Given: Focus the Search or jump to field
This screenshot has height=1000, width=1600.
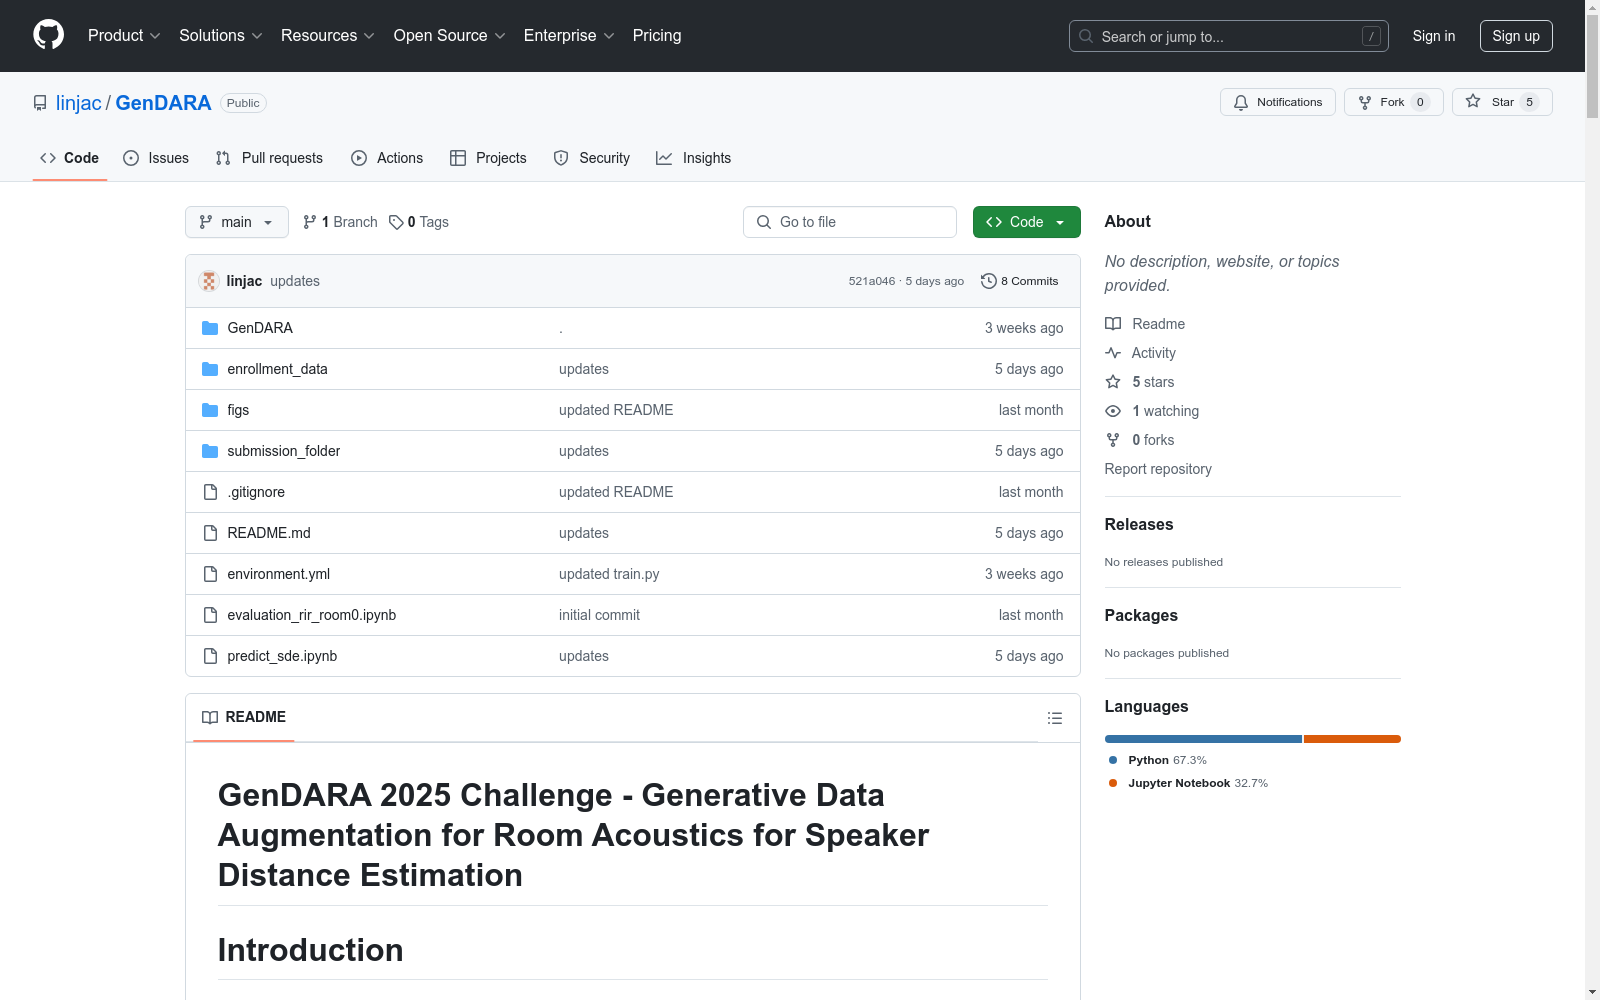Looking at the screenshot, I should (1229, 36).
